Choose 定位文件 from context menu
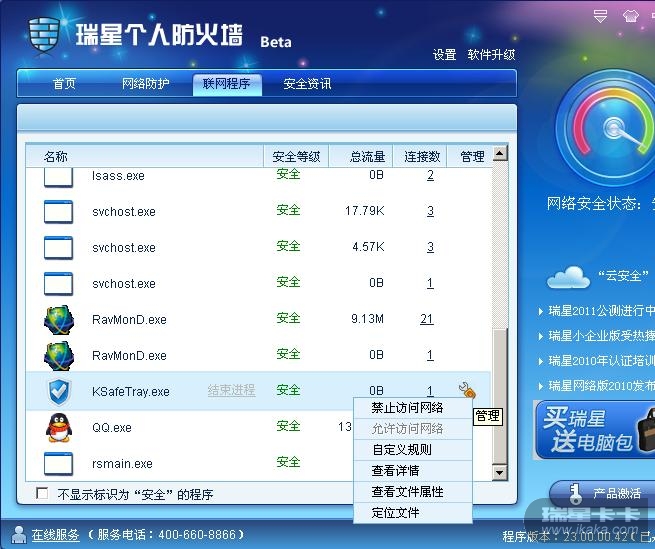The width and height of the screenshot is (655, 549). tap(413, 513)
